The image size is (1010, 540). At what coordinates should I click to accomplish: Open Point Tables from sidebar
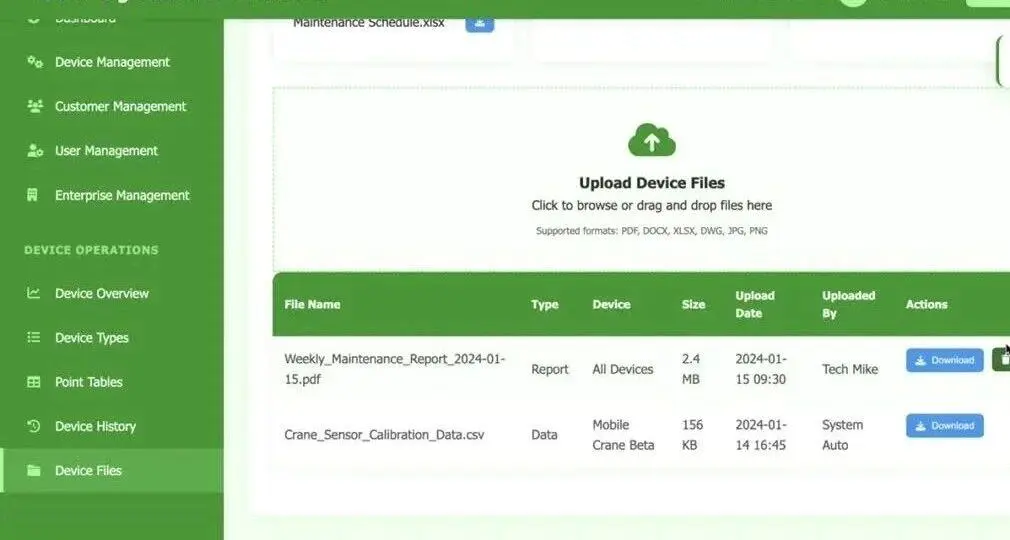[112, 382]
